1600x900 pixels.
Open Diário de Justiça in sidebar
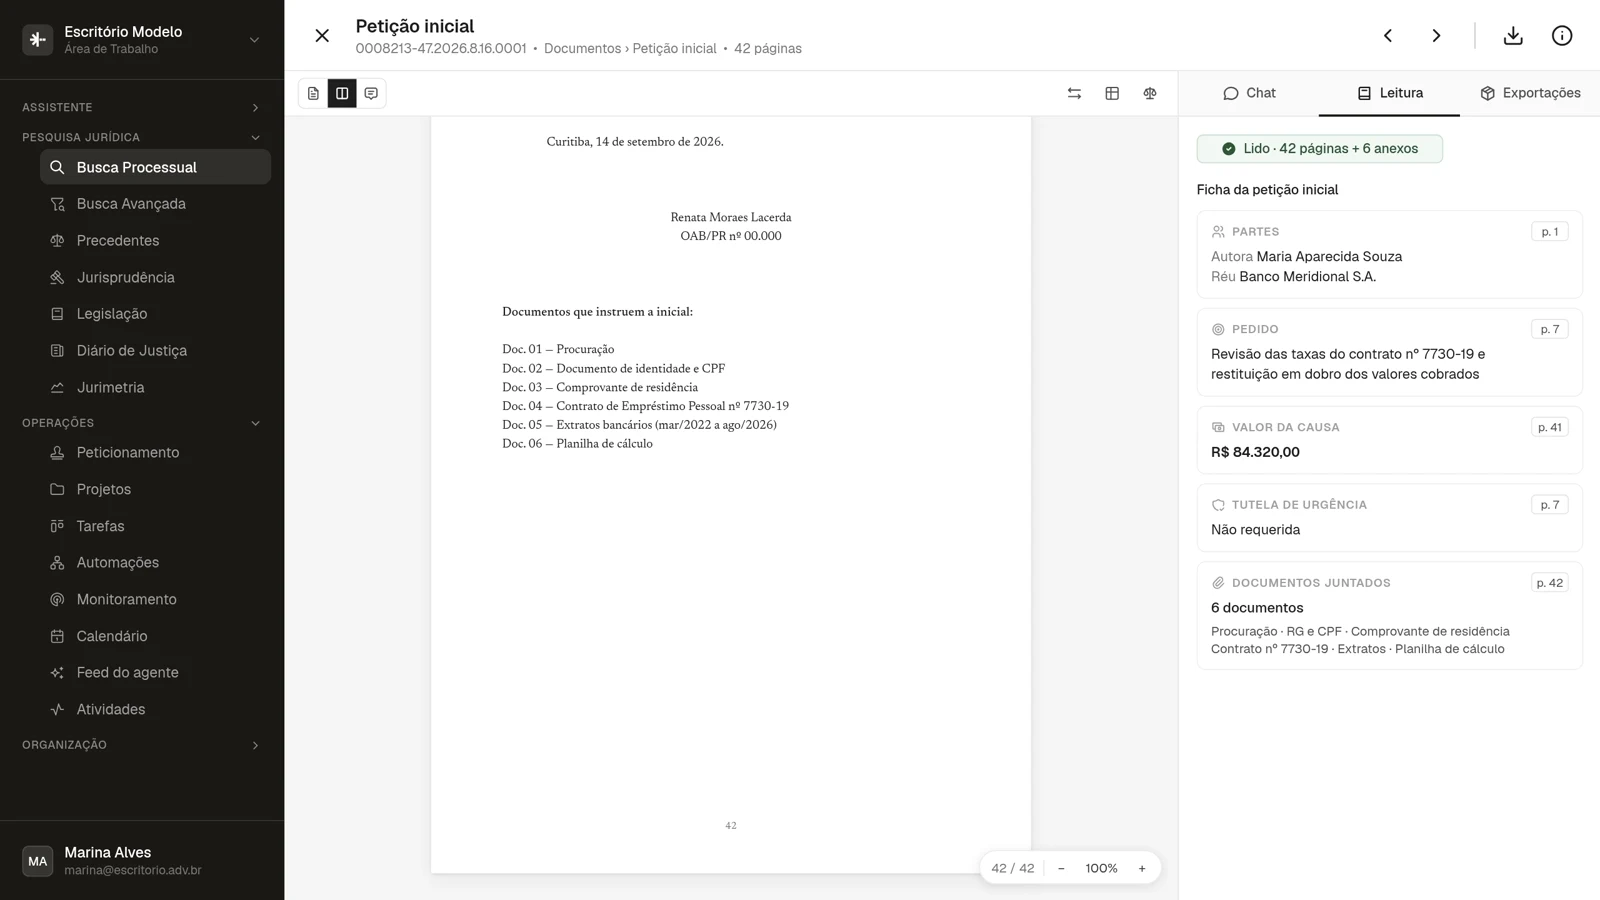tap(155, 351)
